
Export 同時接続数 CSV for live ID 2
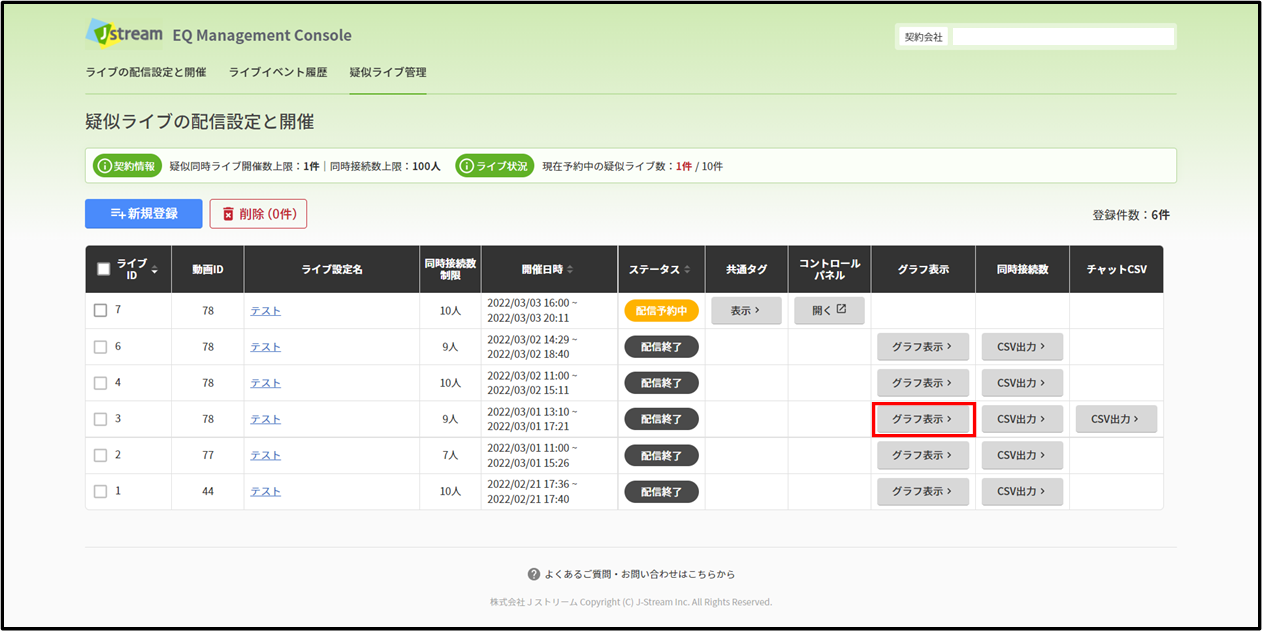point(1022,455)
